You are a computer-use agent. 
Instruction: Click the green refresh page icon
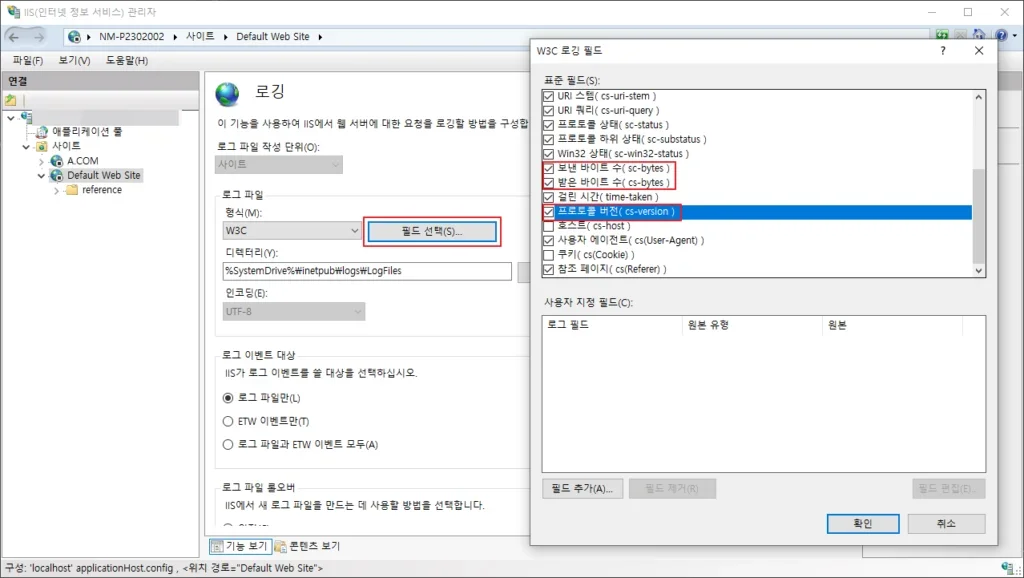point(942,35)
